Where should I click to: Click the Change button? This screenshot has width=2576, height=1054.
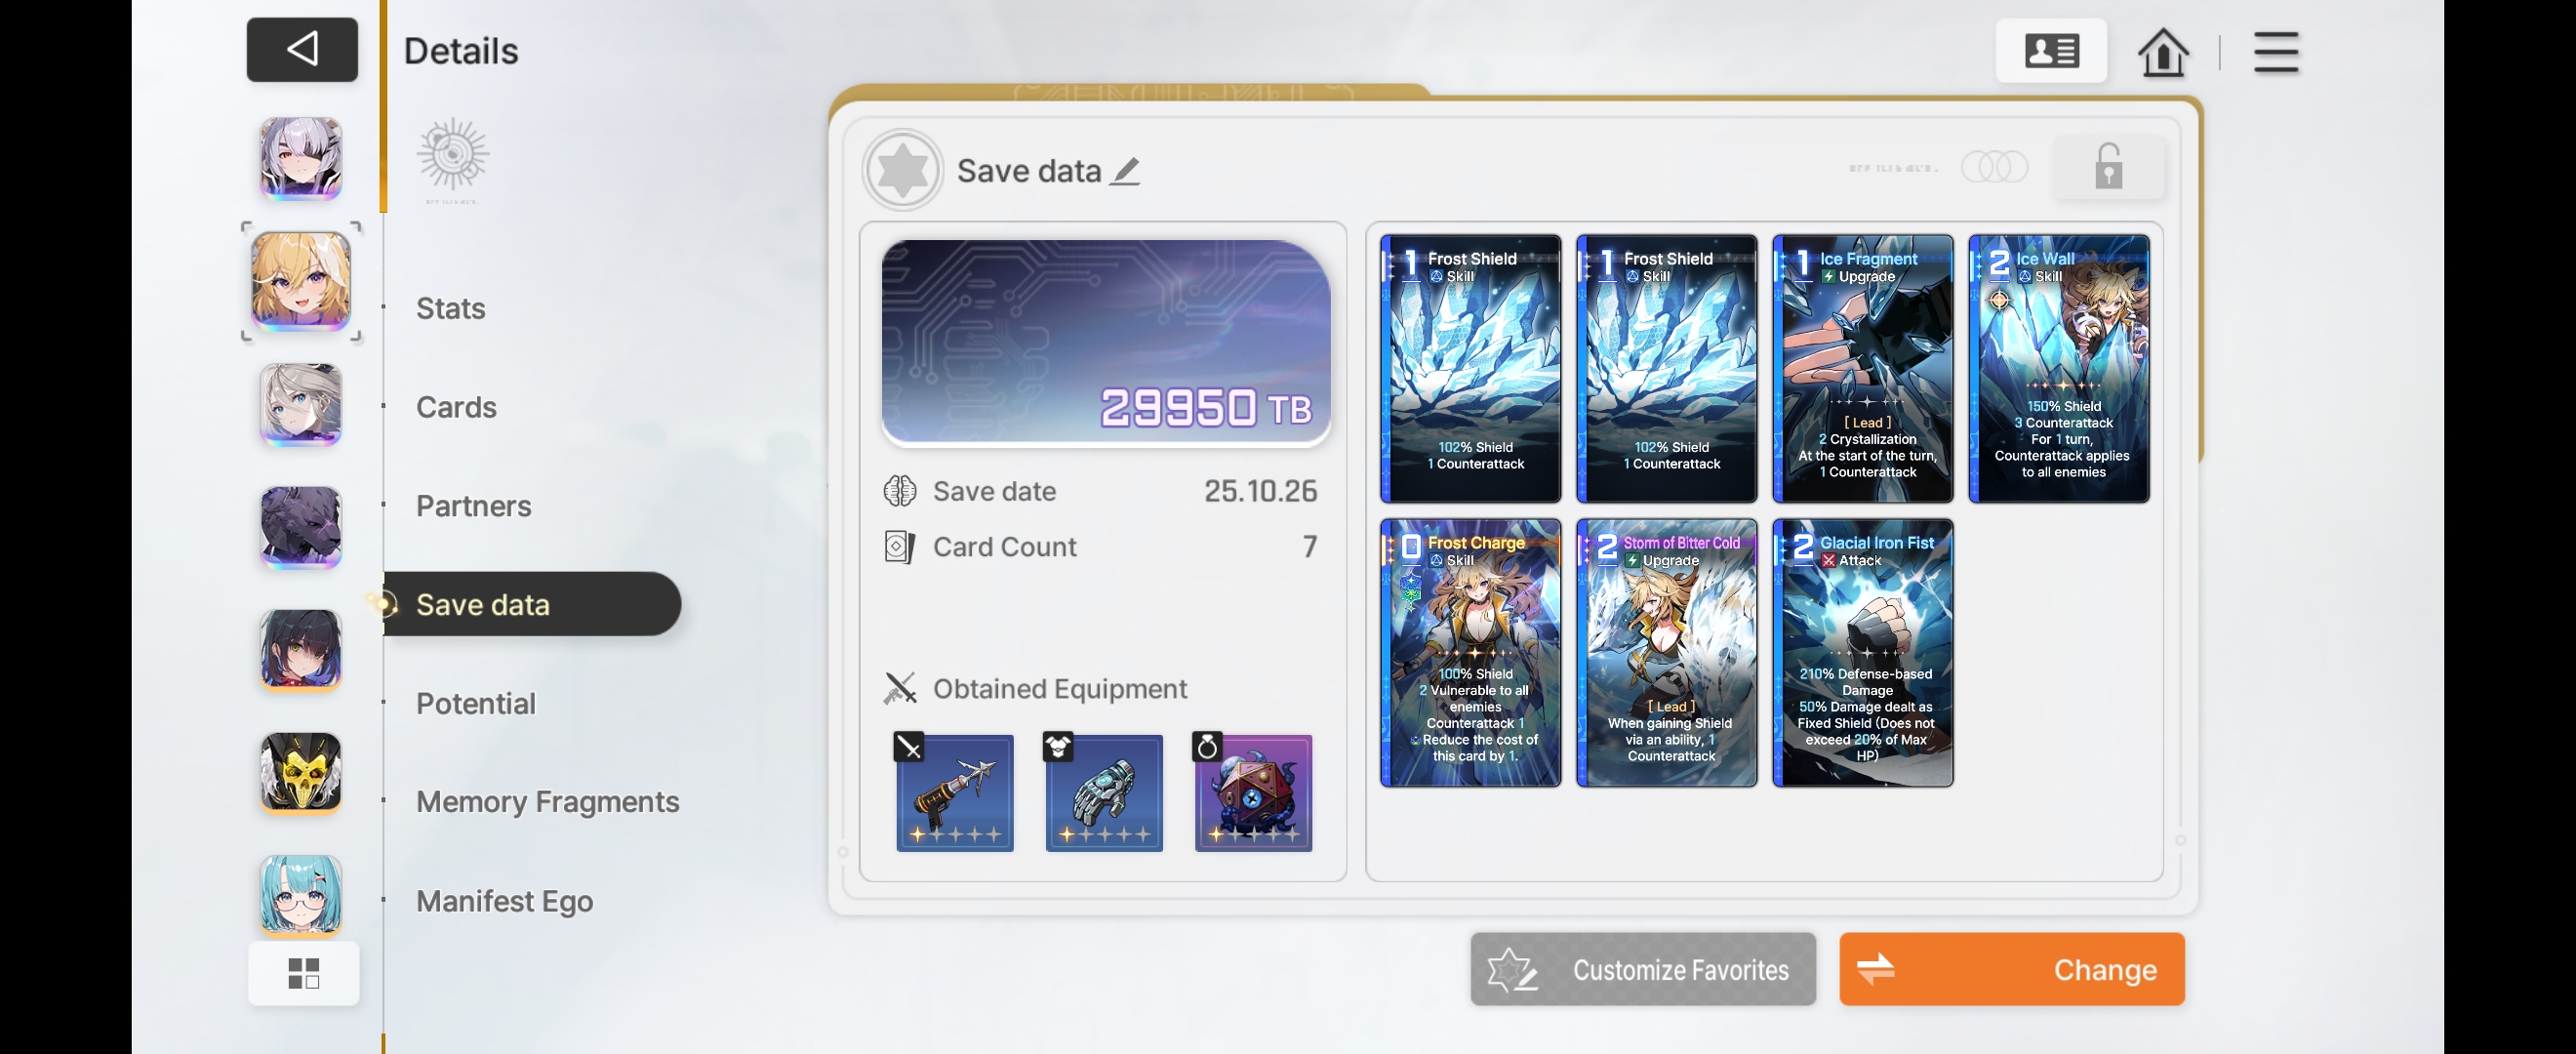(2011, 969)
